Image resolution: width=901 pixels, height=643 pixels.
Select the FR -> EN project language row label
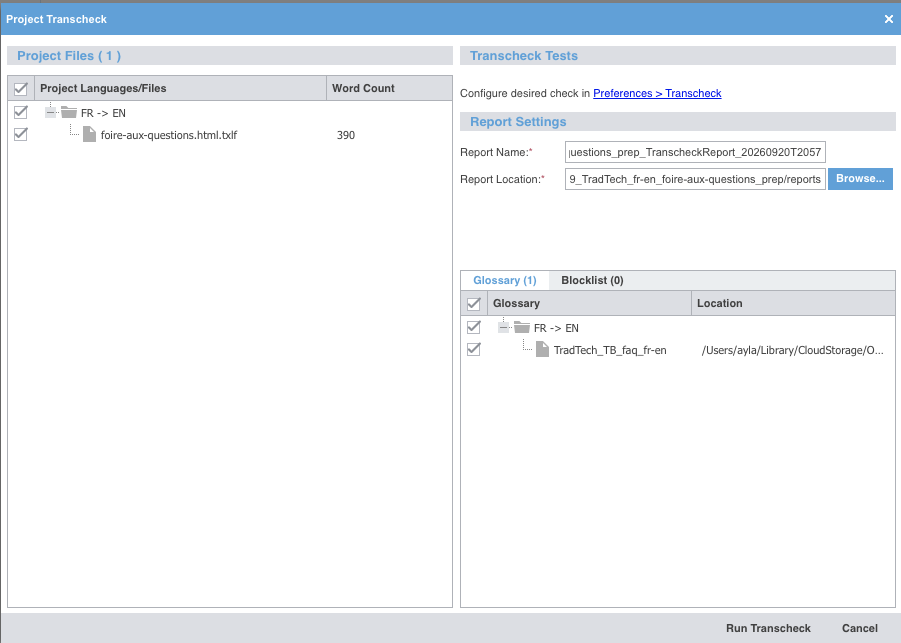coord(103,113)
